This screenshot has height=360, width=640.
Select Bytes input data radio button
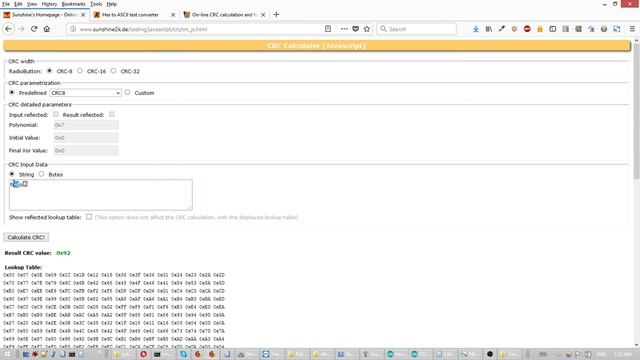tap(41, 174)
